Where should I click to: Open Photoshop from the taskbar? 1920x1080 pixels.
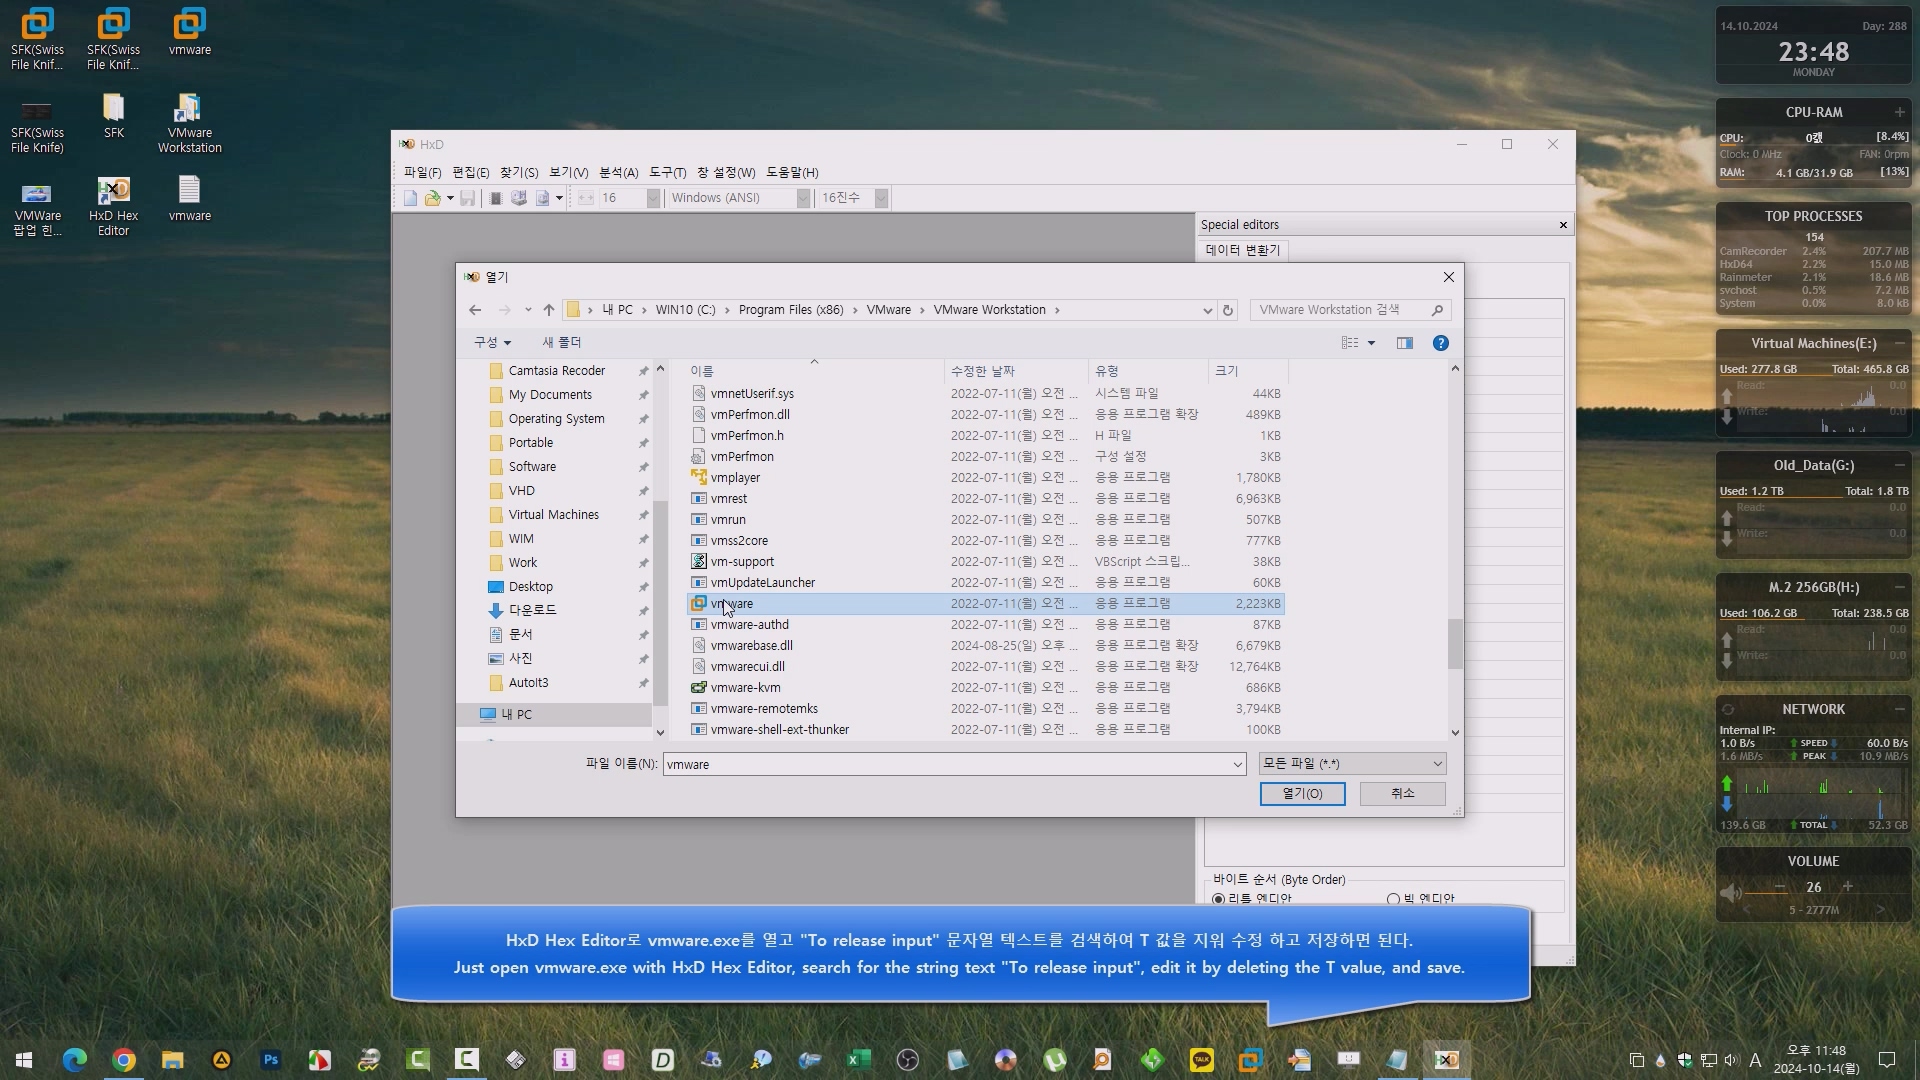[x=270, y=1060]
